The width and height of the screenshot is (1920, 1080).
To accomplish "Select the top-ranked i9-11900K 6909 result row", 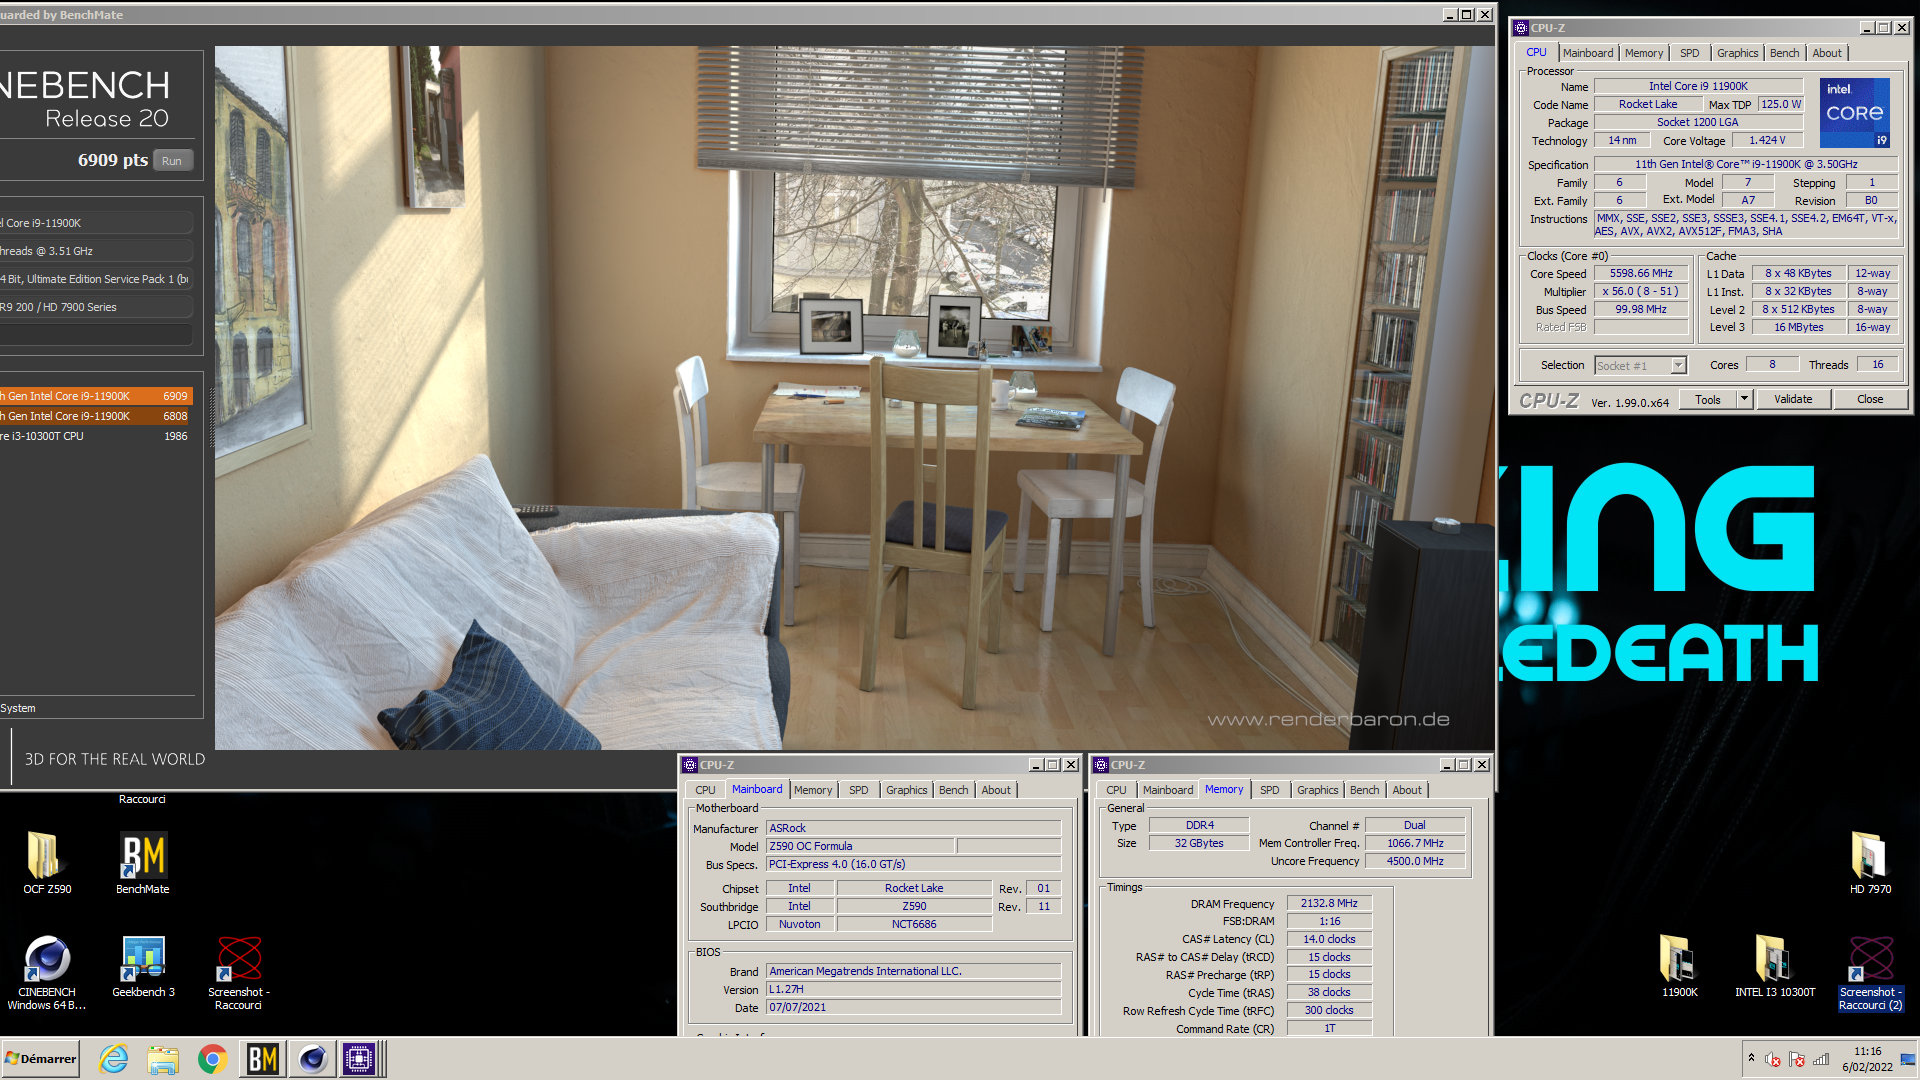I will (96, 396).
